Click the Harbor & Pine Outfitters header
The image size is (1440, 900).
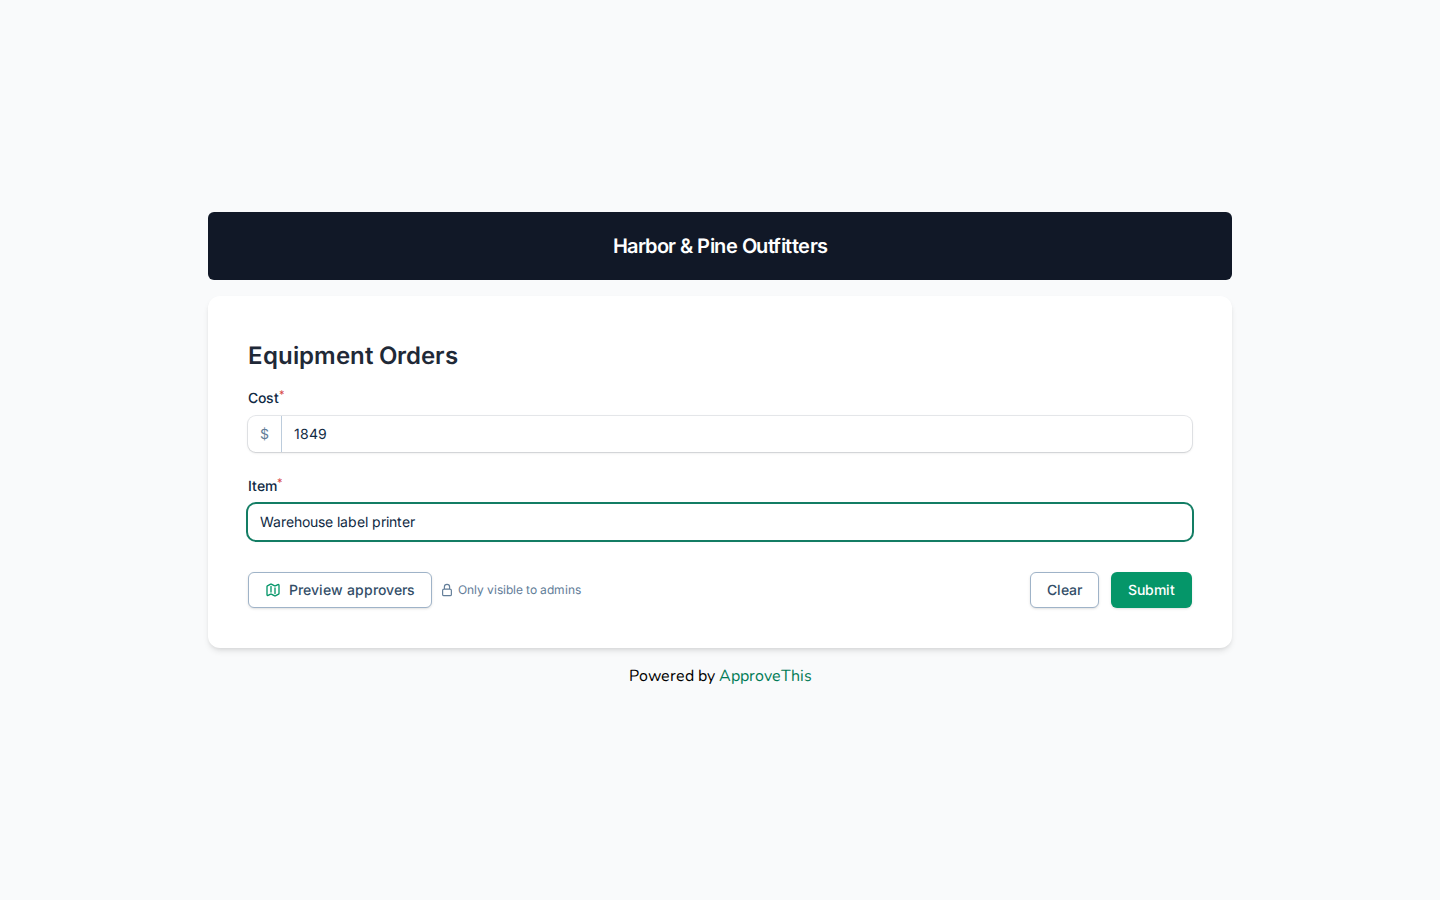720,246
